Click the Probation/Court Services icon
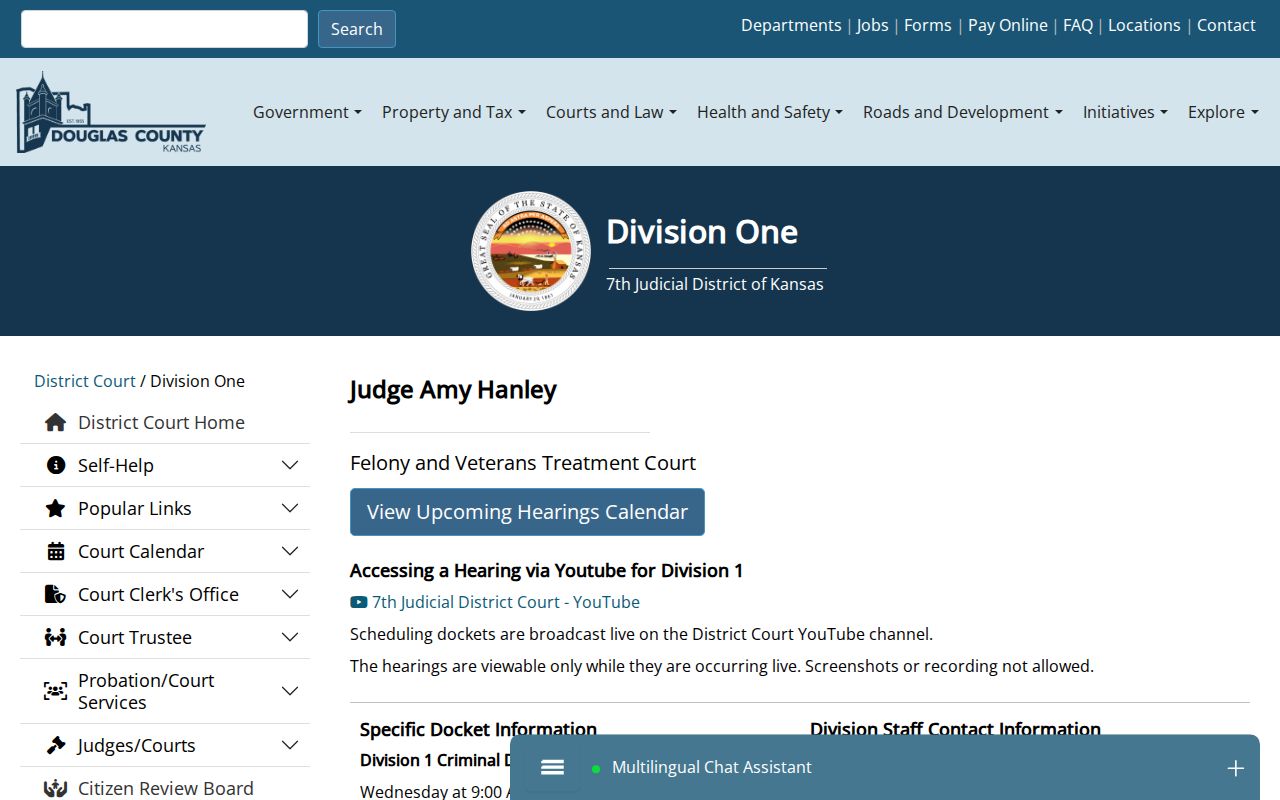The width and height of the screenshot is (1280, 800). coord(56,691)
